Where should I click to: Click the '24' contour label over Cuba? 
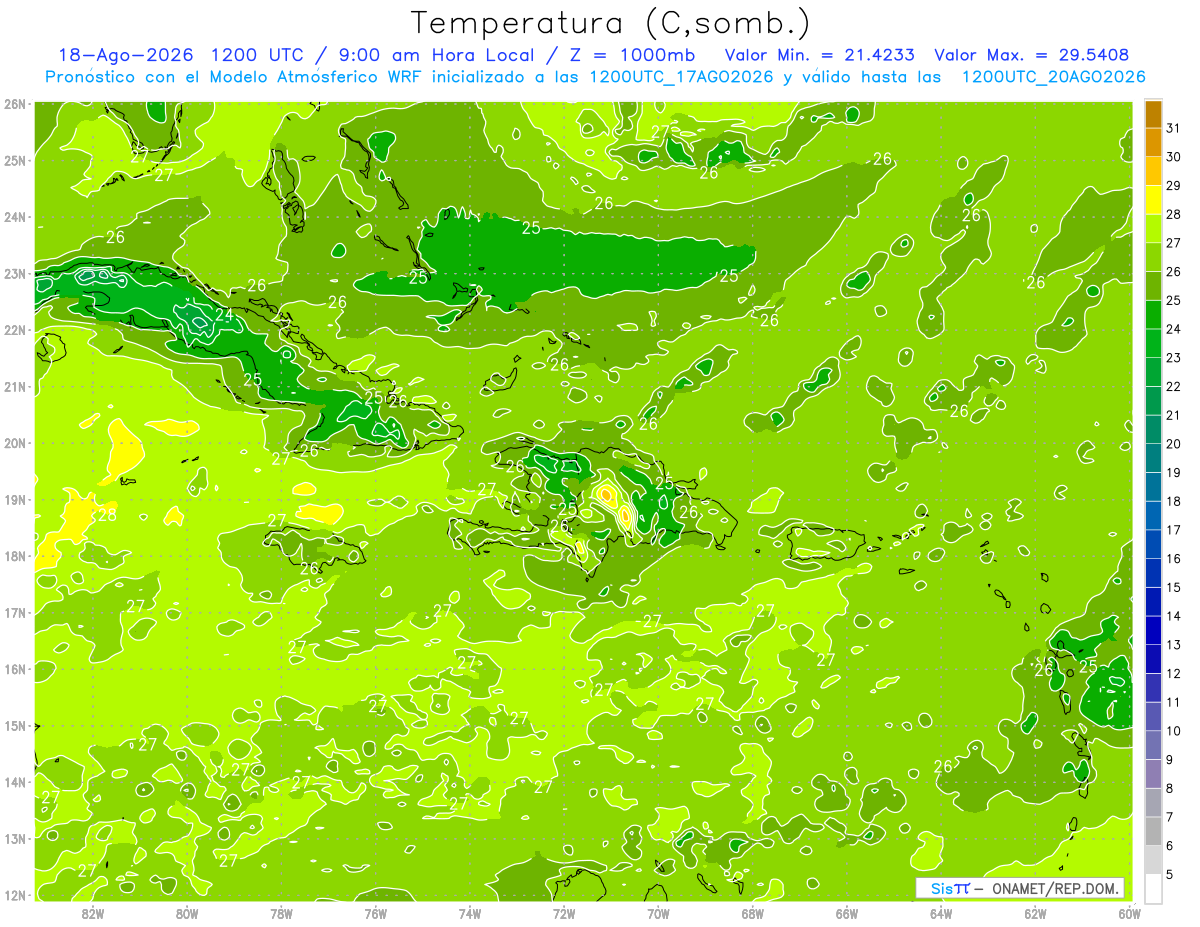[224, 315]
